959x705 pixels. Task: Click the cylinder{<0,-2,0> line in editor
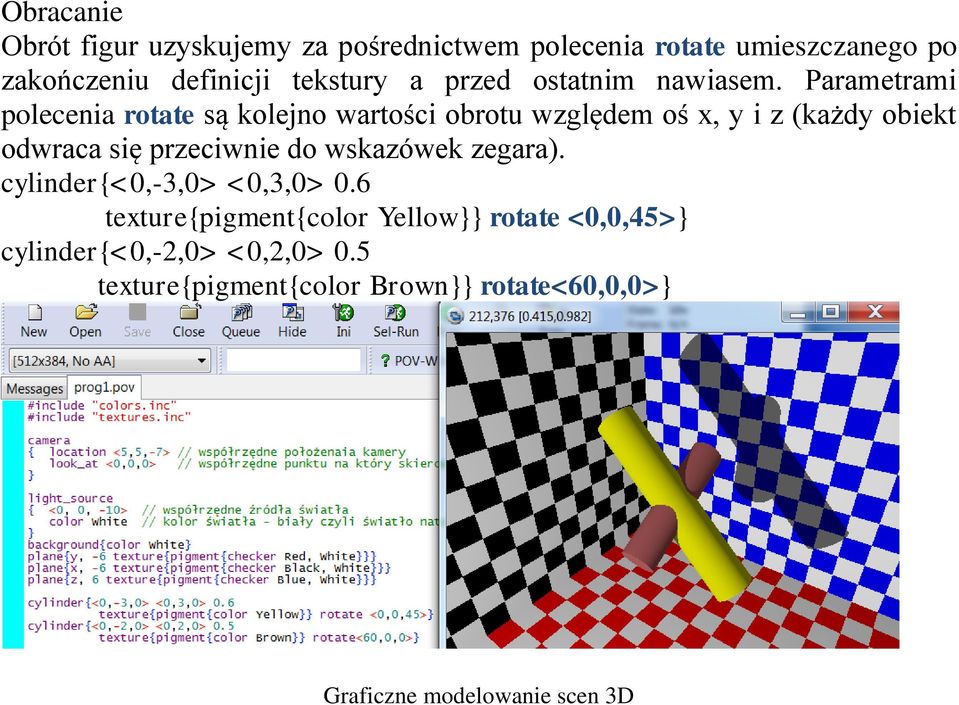pyautogui.click(x=131, y=626)
